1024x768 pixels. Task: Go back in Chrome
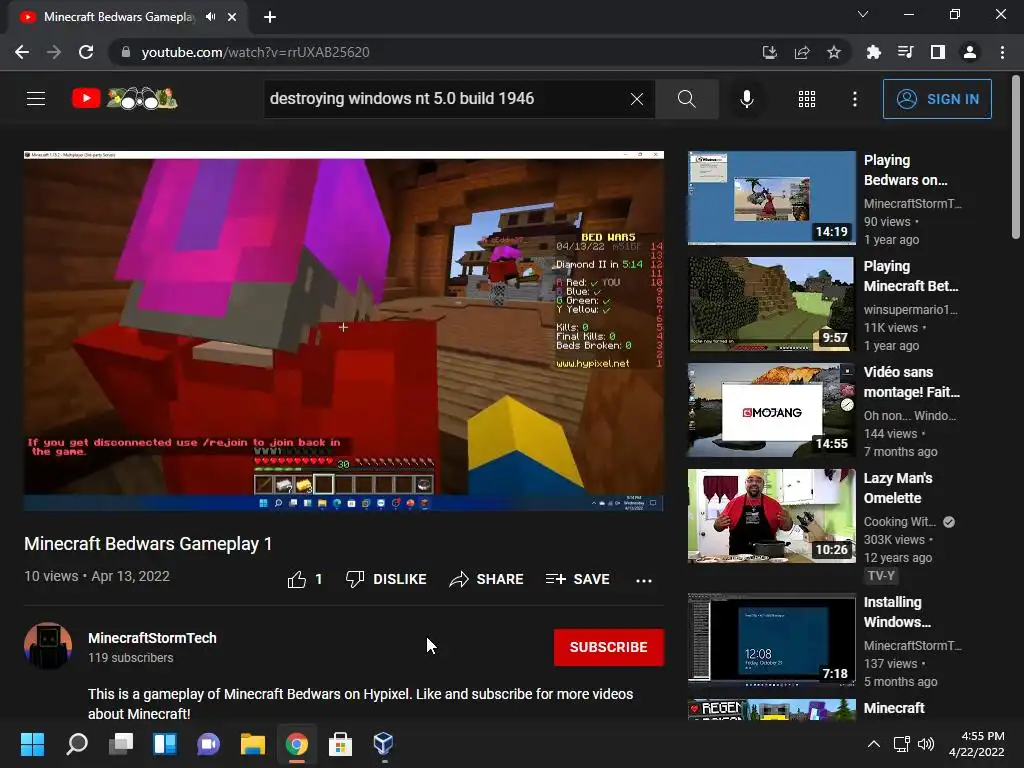point(22,52)
